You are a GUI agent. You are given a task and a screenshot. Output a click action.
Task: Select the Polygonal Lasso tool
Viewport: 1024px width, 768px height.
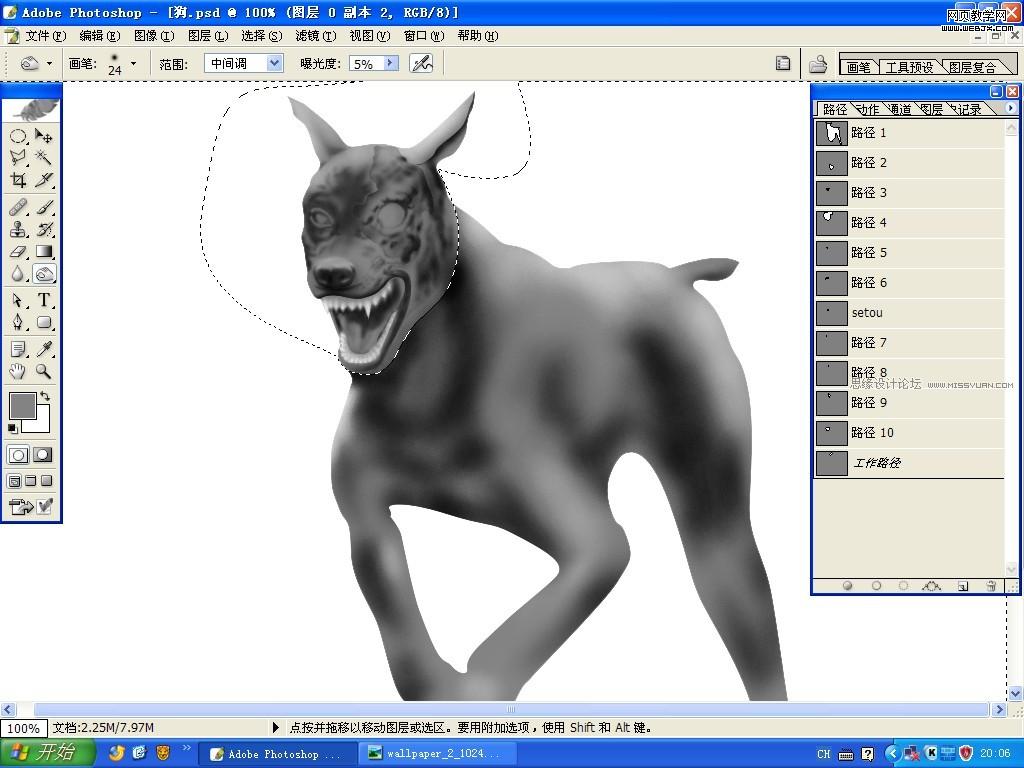click(18, 157)
